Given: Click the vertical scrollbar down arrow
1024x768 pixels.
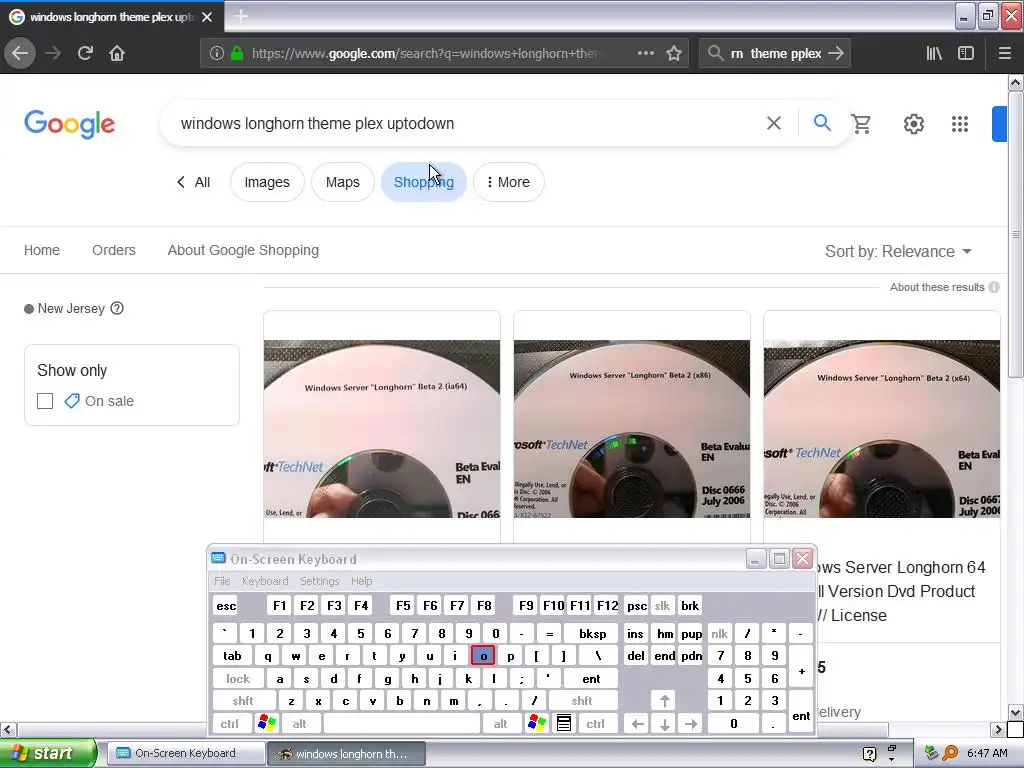Looking at the screenshot, I should tap(1015, 712).
